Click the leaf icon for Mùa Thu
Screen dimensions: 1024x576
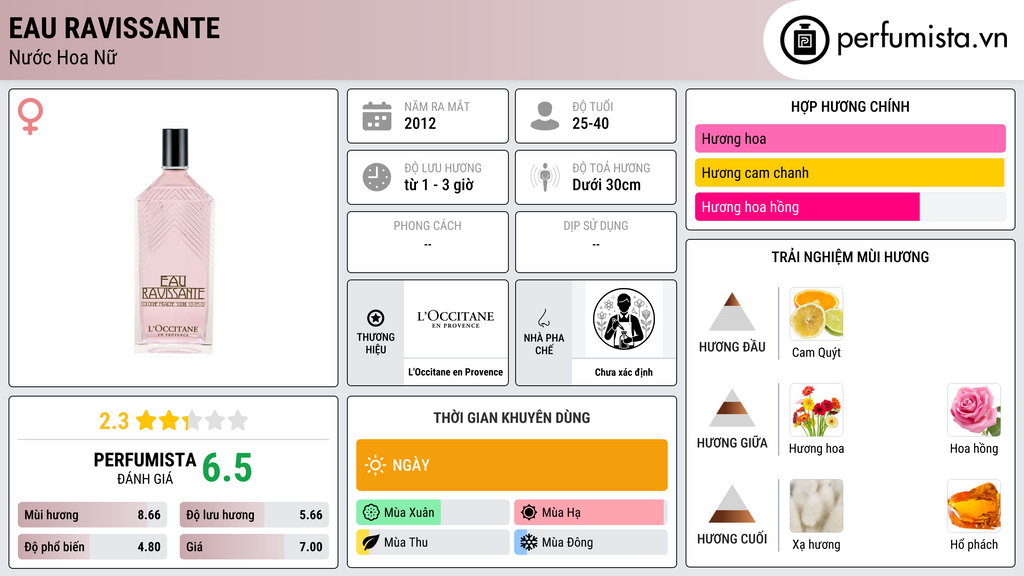pos(371,542)
